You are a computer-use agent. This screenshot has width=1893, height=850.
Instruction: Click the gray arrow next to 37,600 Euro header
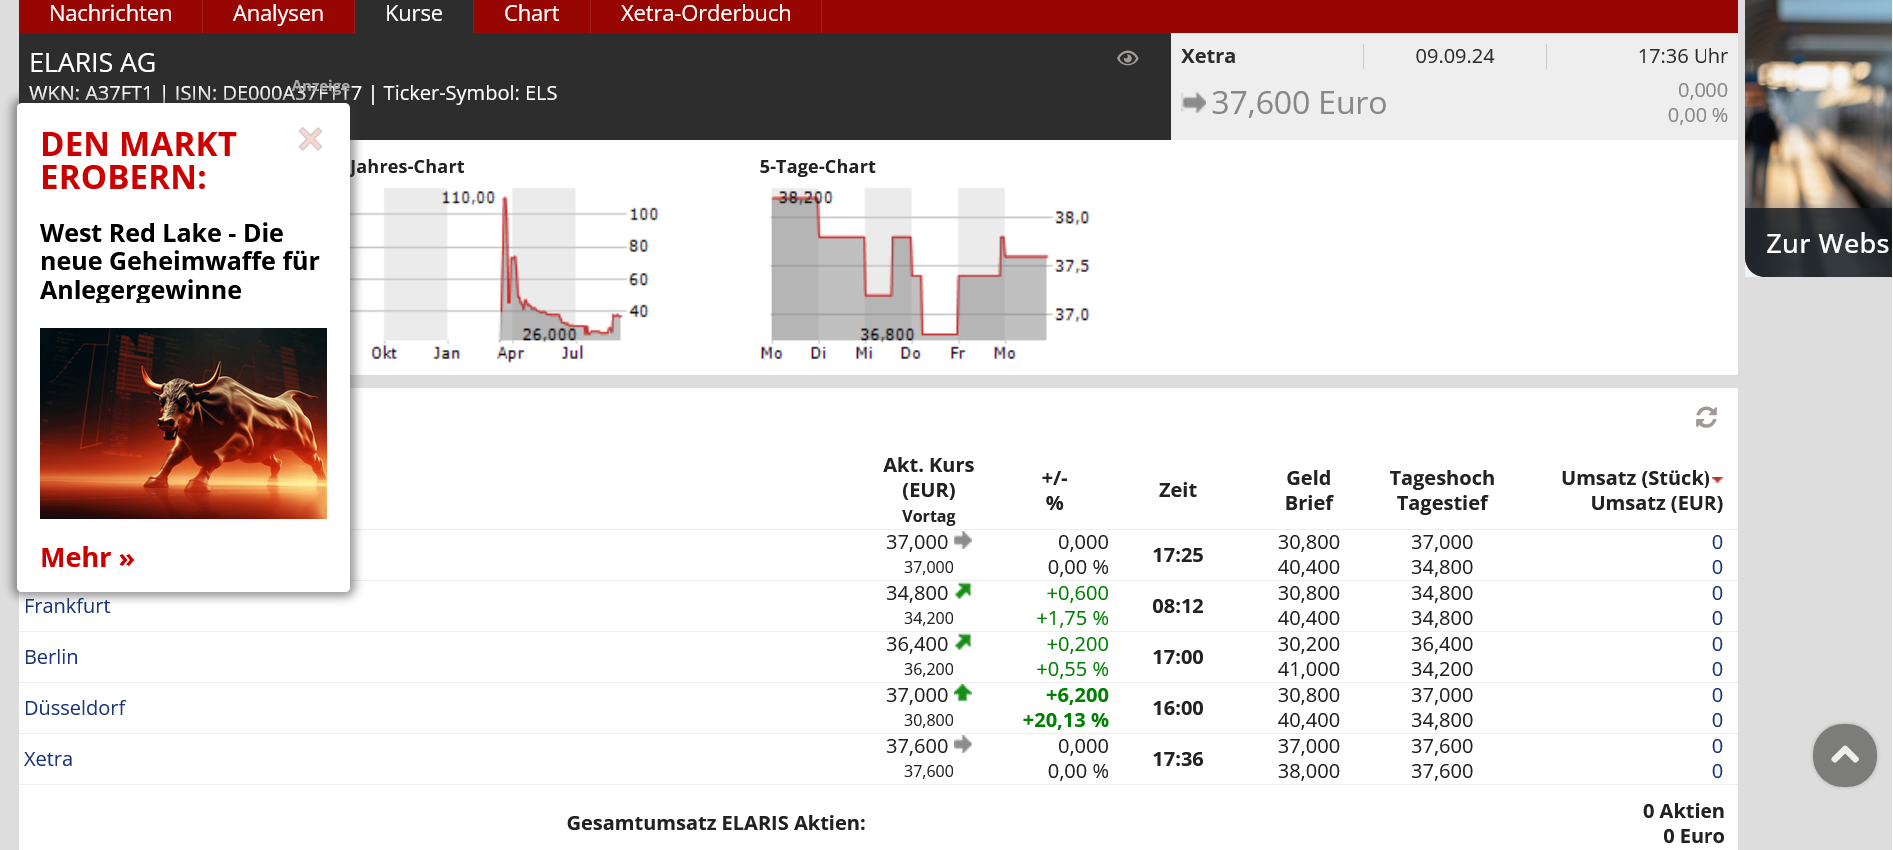point(1193,102)
